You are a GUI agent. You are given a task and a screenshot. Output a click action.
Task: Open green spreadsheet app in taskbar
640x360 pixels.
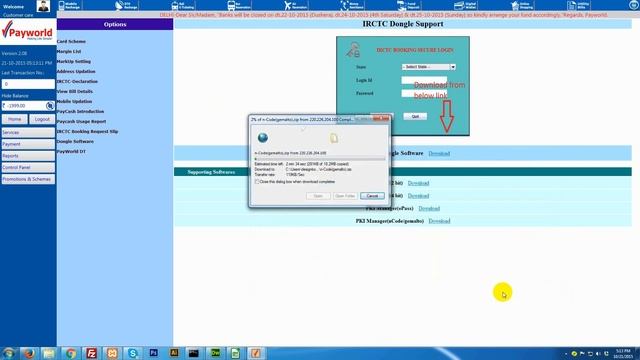pyautogui.click(x=236, y=353)
